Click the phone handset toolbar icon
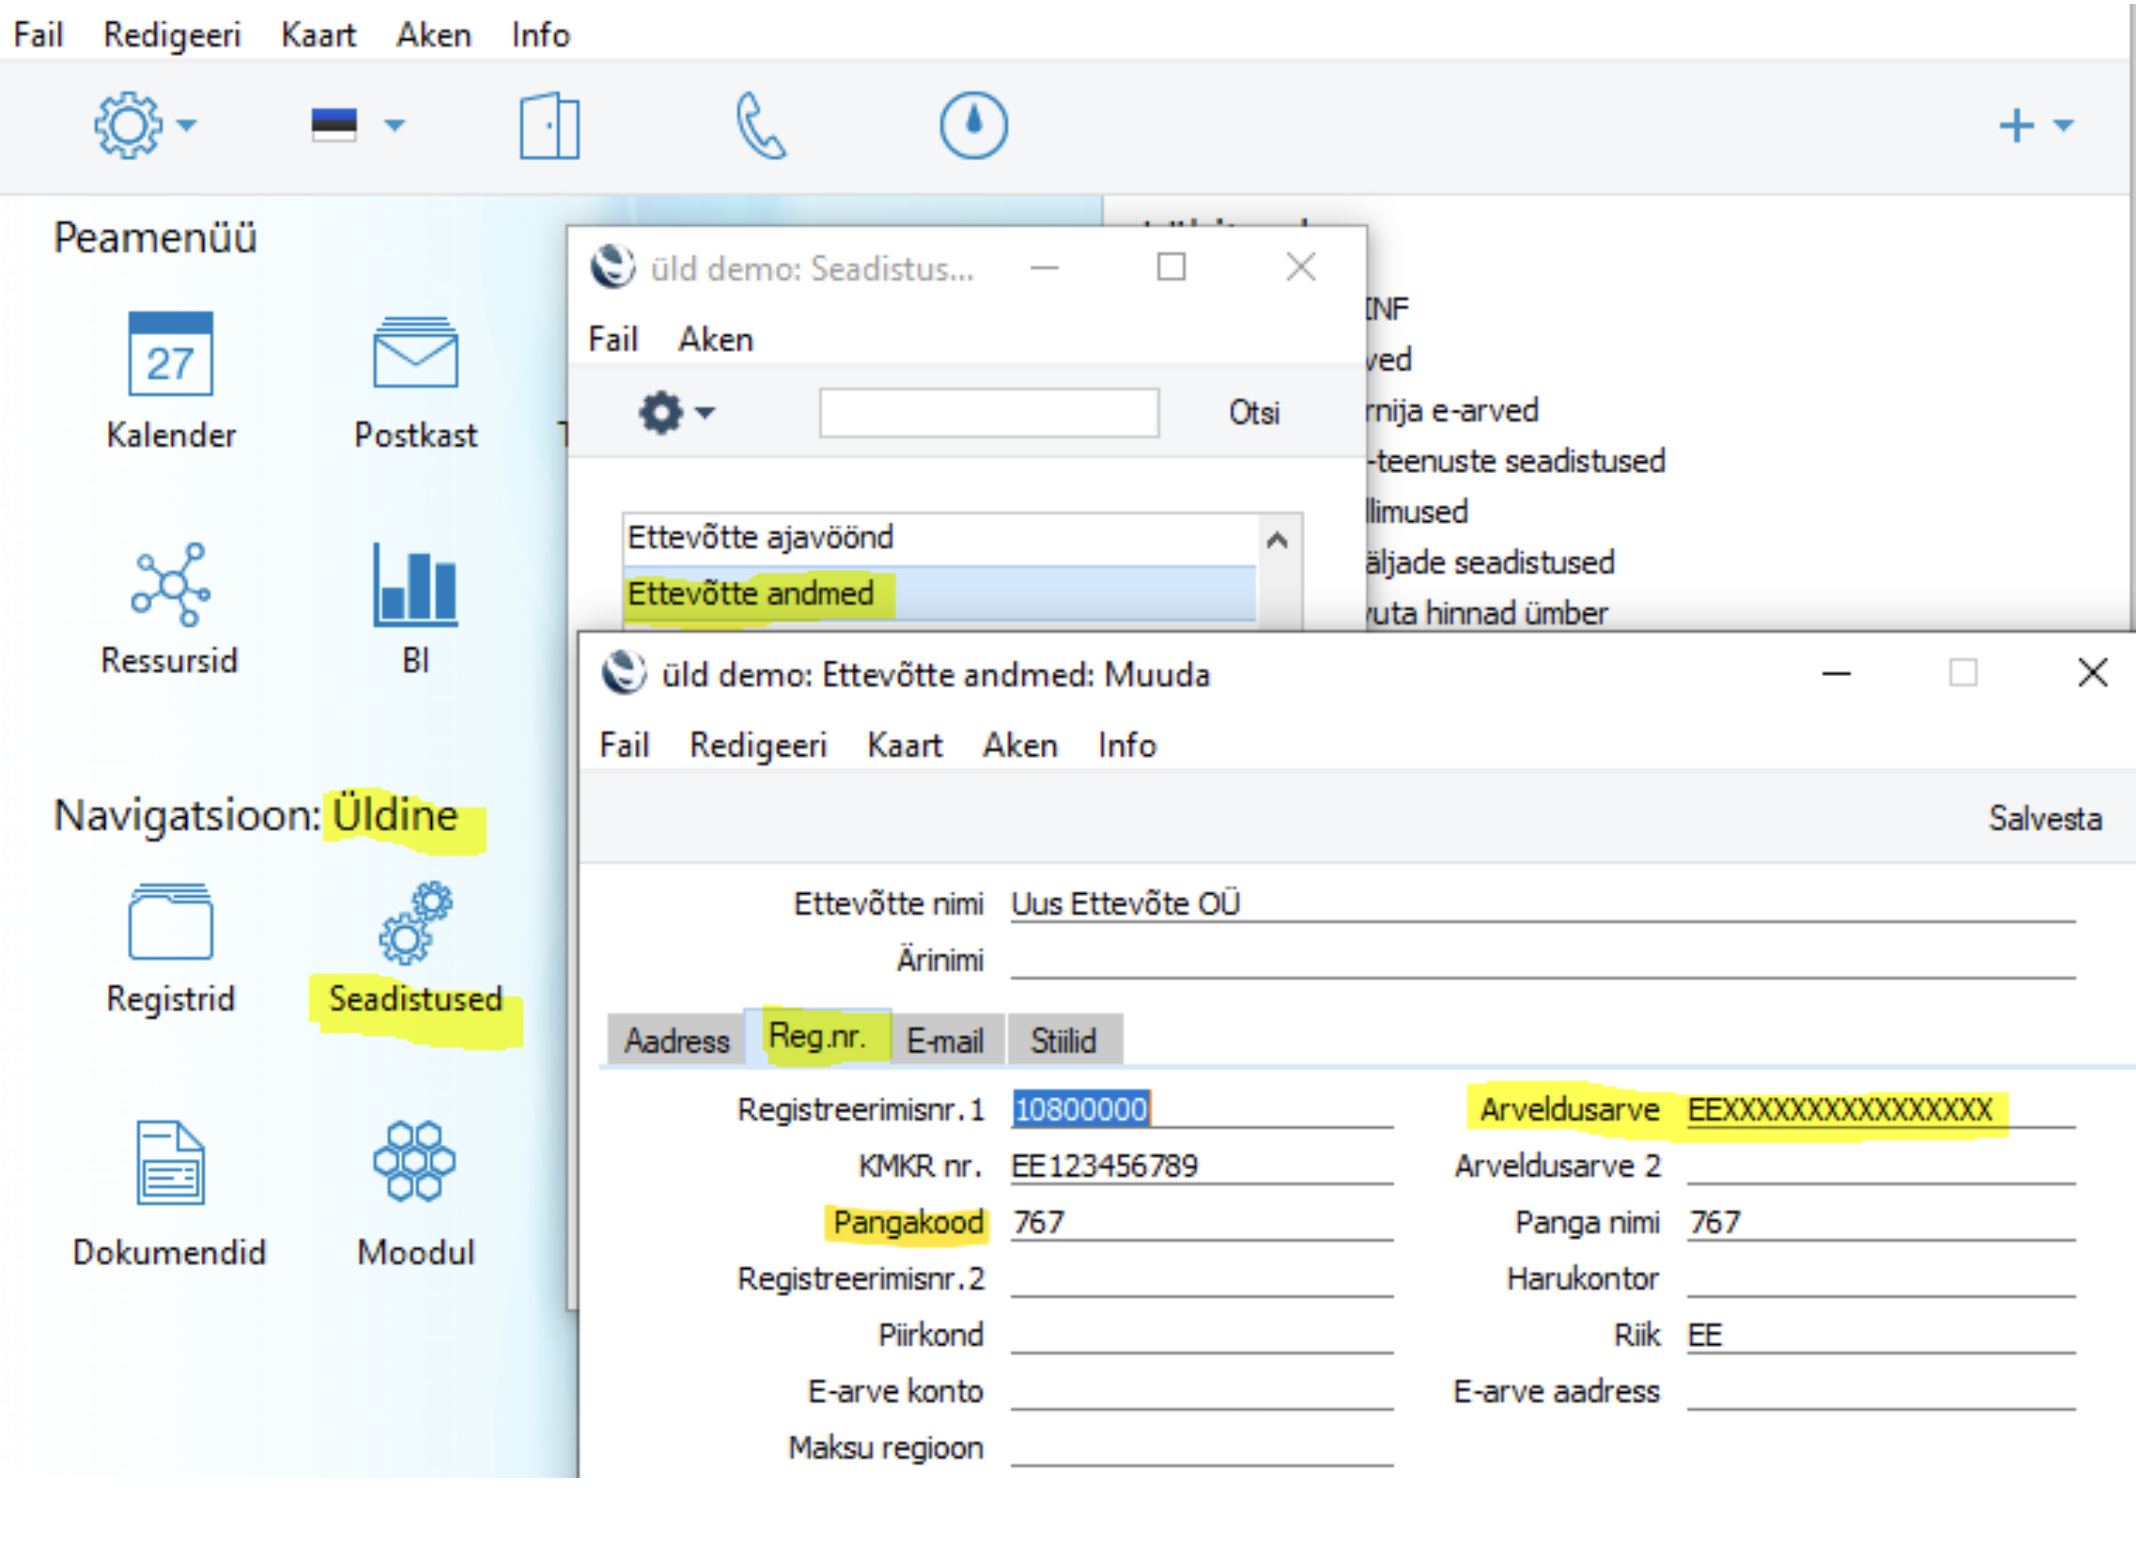The image size is (2136, 1556). coord(761,126)
